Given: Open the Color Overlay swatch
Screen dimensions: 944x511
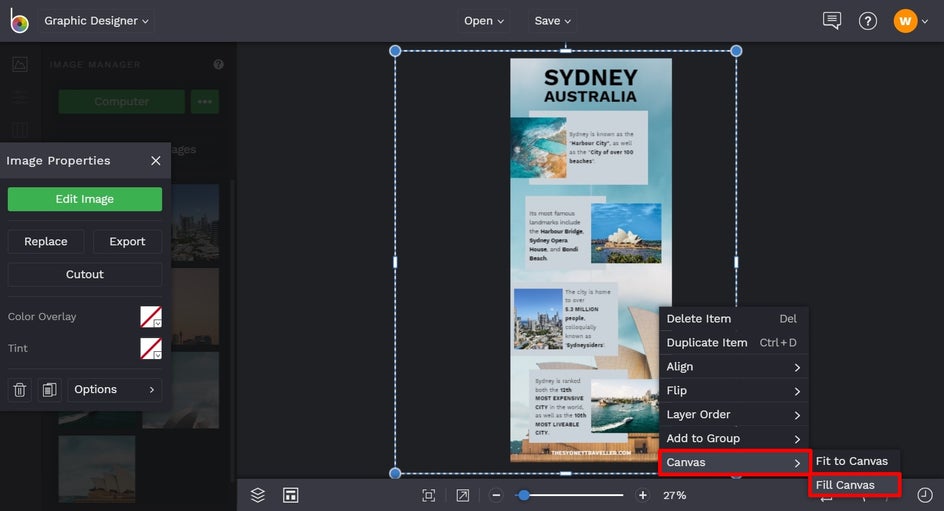Looking at the screenshot, I should (x=151, y=317).
